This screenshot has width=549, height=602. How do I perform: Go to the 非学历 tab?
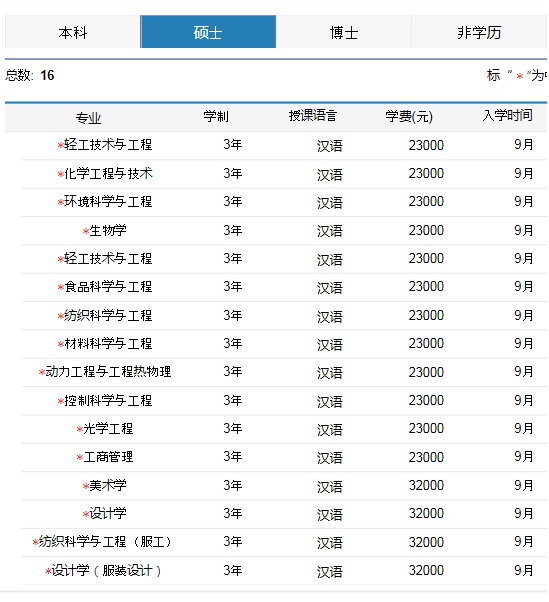tap(479, 32)
